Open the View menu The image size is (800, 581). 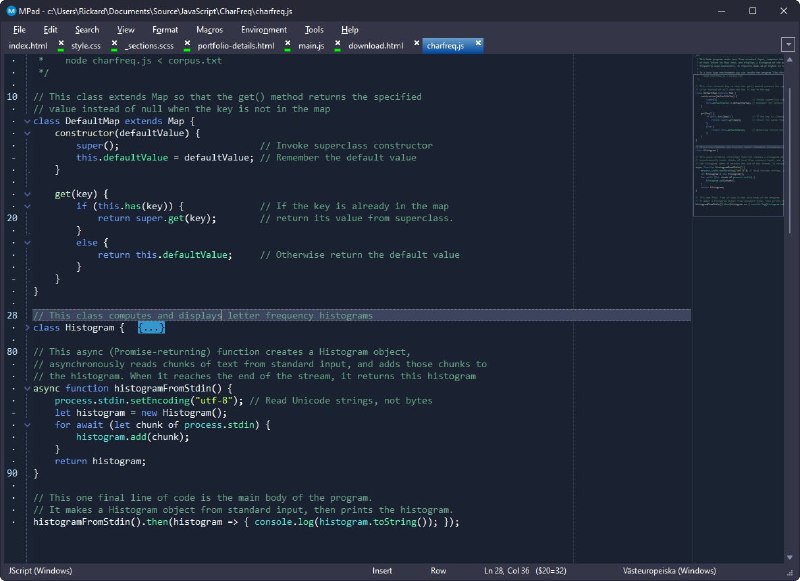[x=126, y=30]
